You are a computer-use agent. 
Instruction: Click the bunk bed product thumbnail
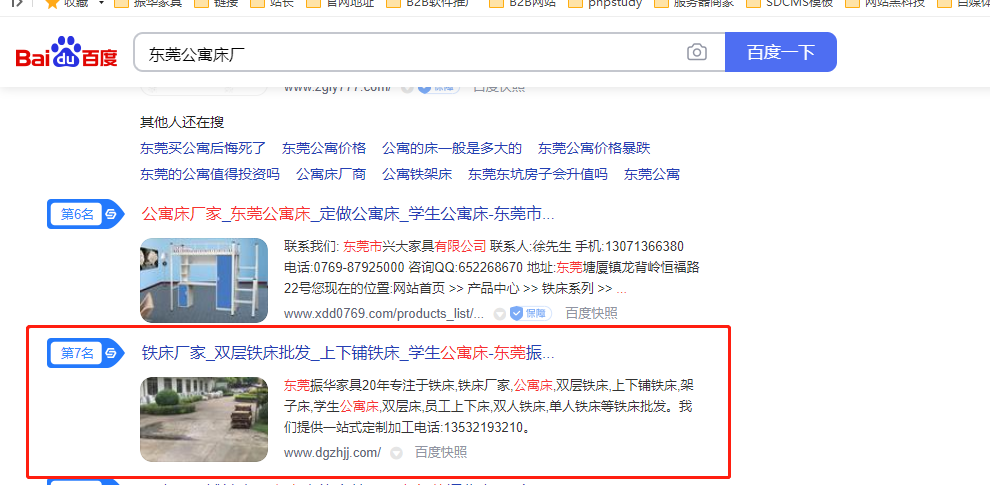tap(204, 279)
